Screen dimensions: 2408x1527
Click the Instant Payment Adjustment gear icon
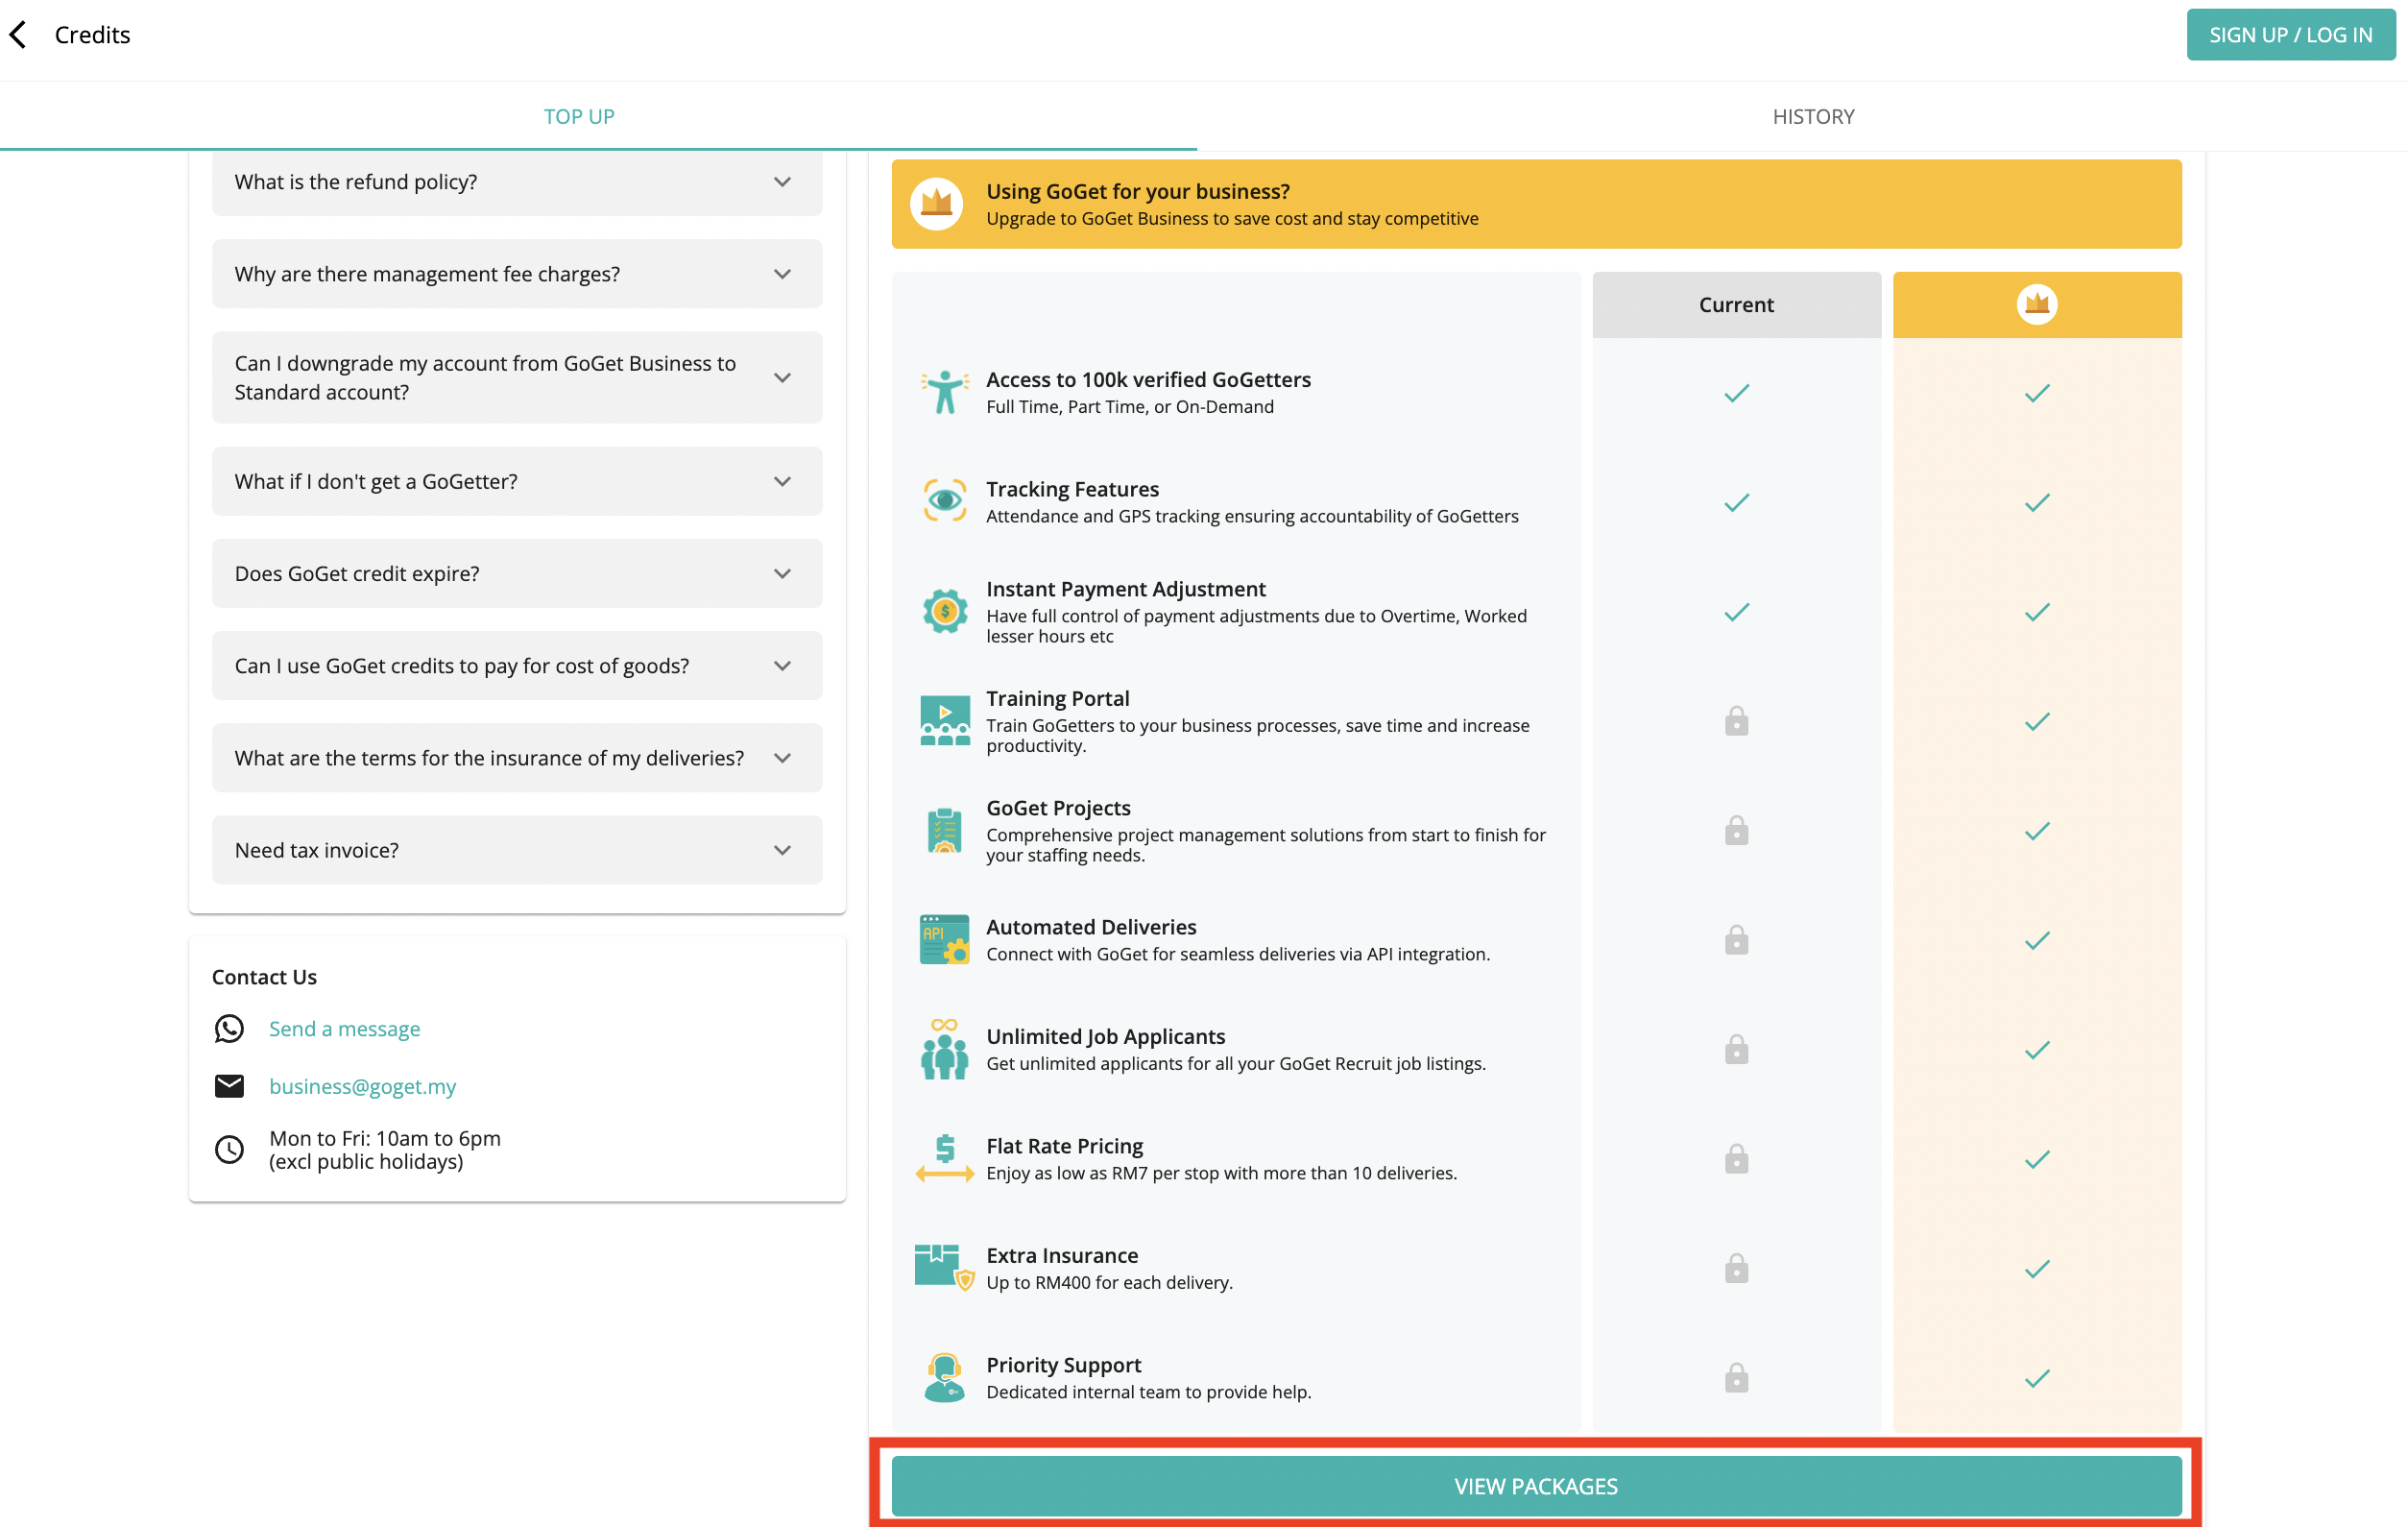pyautogui.click(x=944, y=611)
